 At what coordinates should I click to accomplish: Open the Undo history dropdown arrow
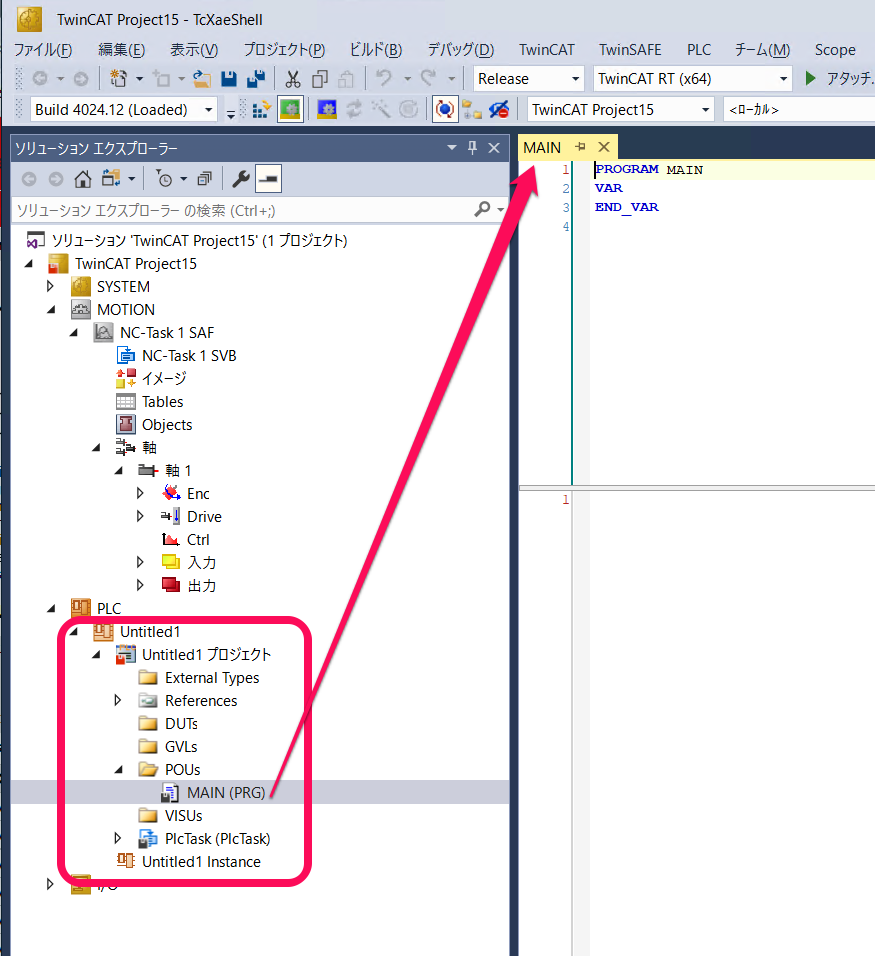pyautogui.click(x=407, y=79)
